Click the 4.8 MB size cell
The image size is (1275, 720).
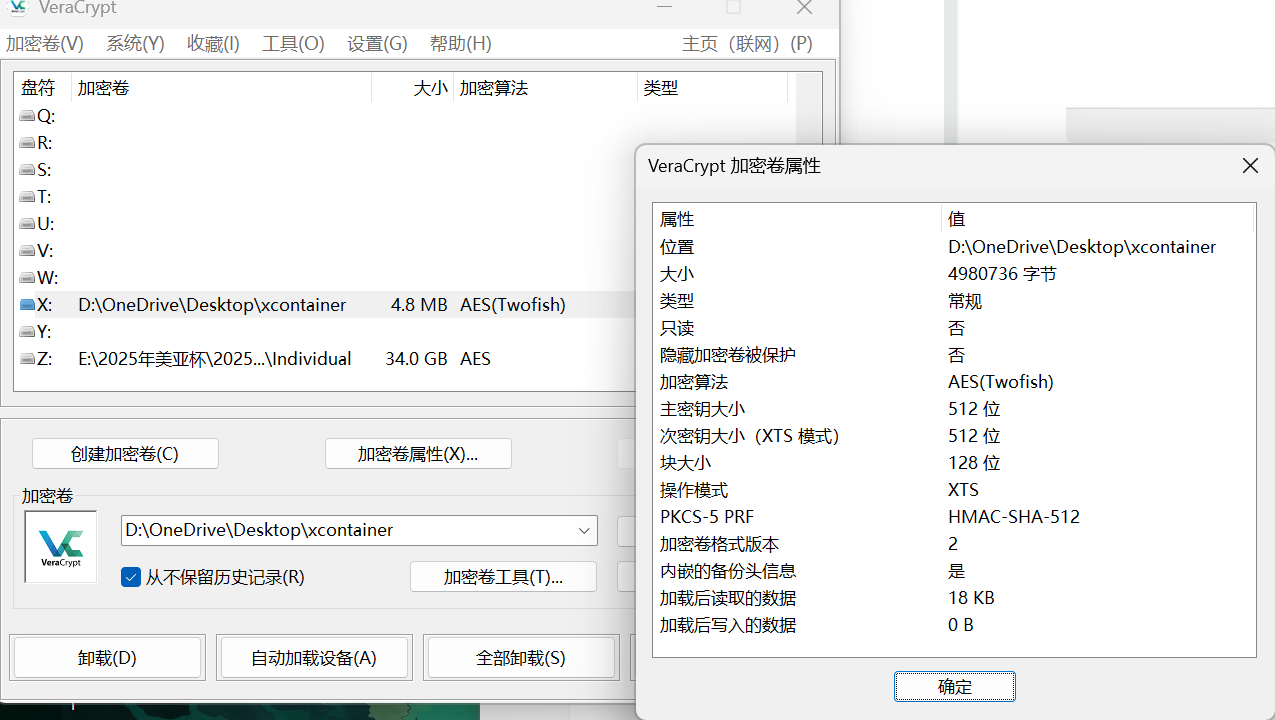419,305
